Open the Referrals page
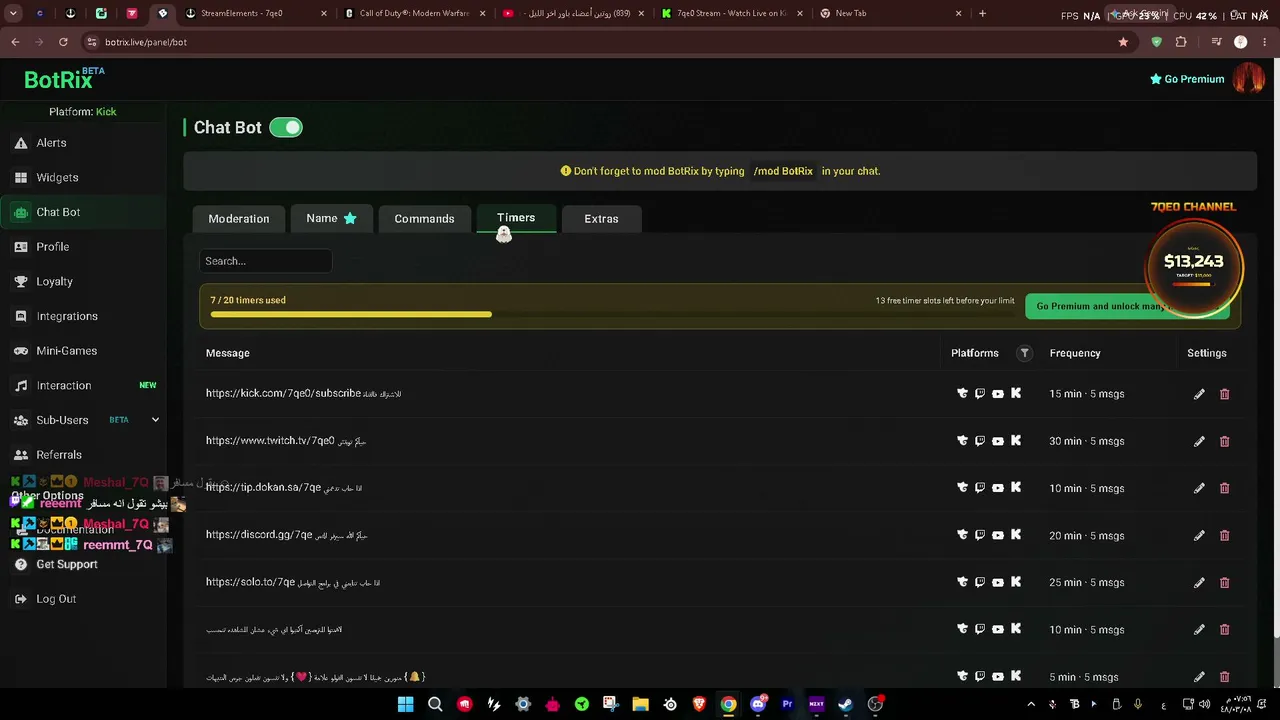Viewport: 1280px width, 720px height. (59, 455)
